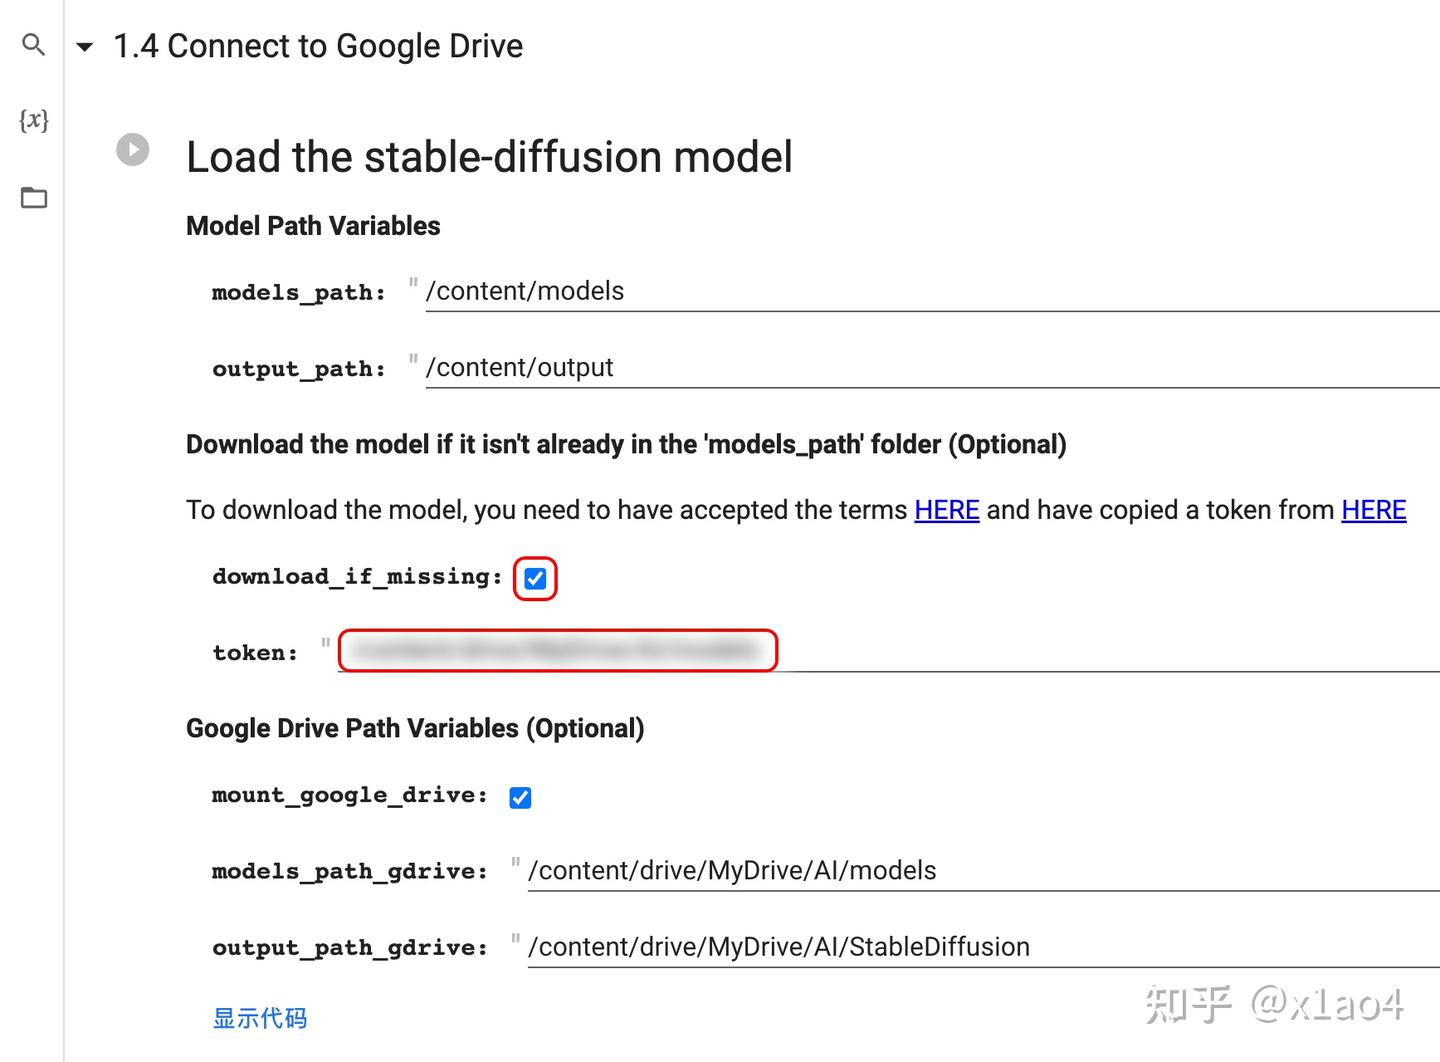
Task: Run the Load stable-diffusion model cell
Action: (133, 150)
